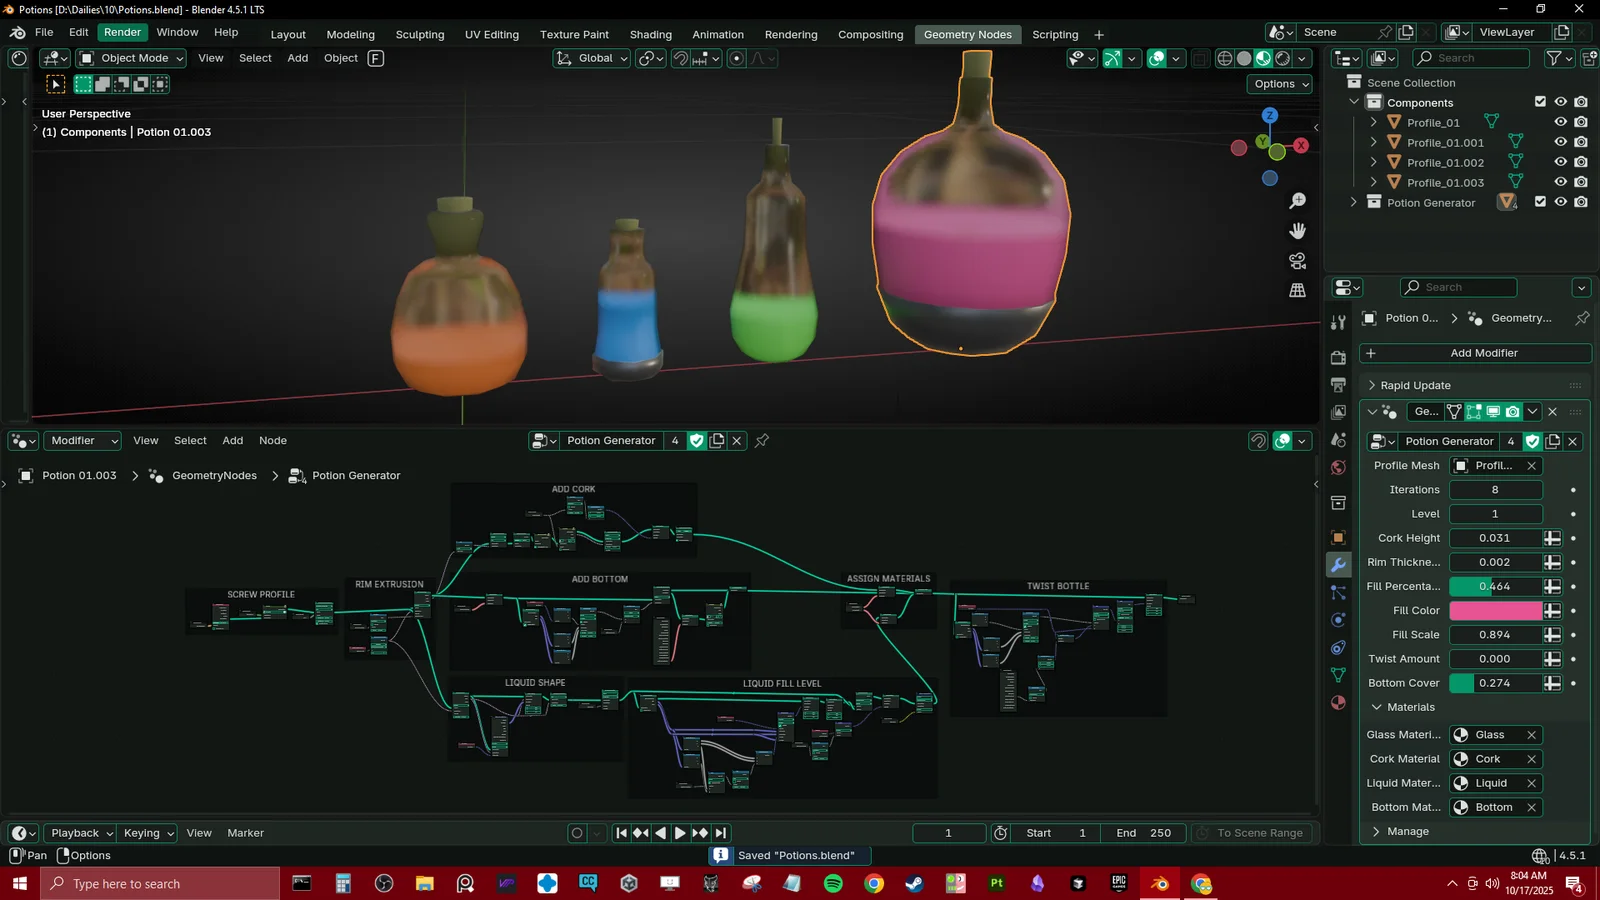This screenshot has width=1600, height=900.
Task: Uncheck the Components collection exclude checkbox
Action: (x=1540, y=102)
